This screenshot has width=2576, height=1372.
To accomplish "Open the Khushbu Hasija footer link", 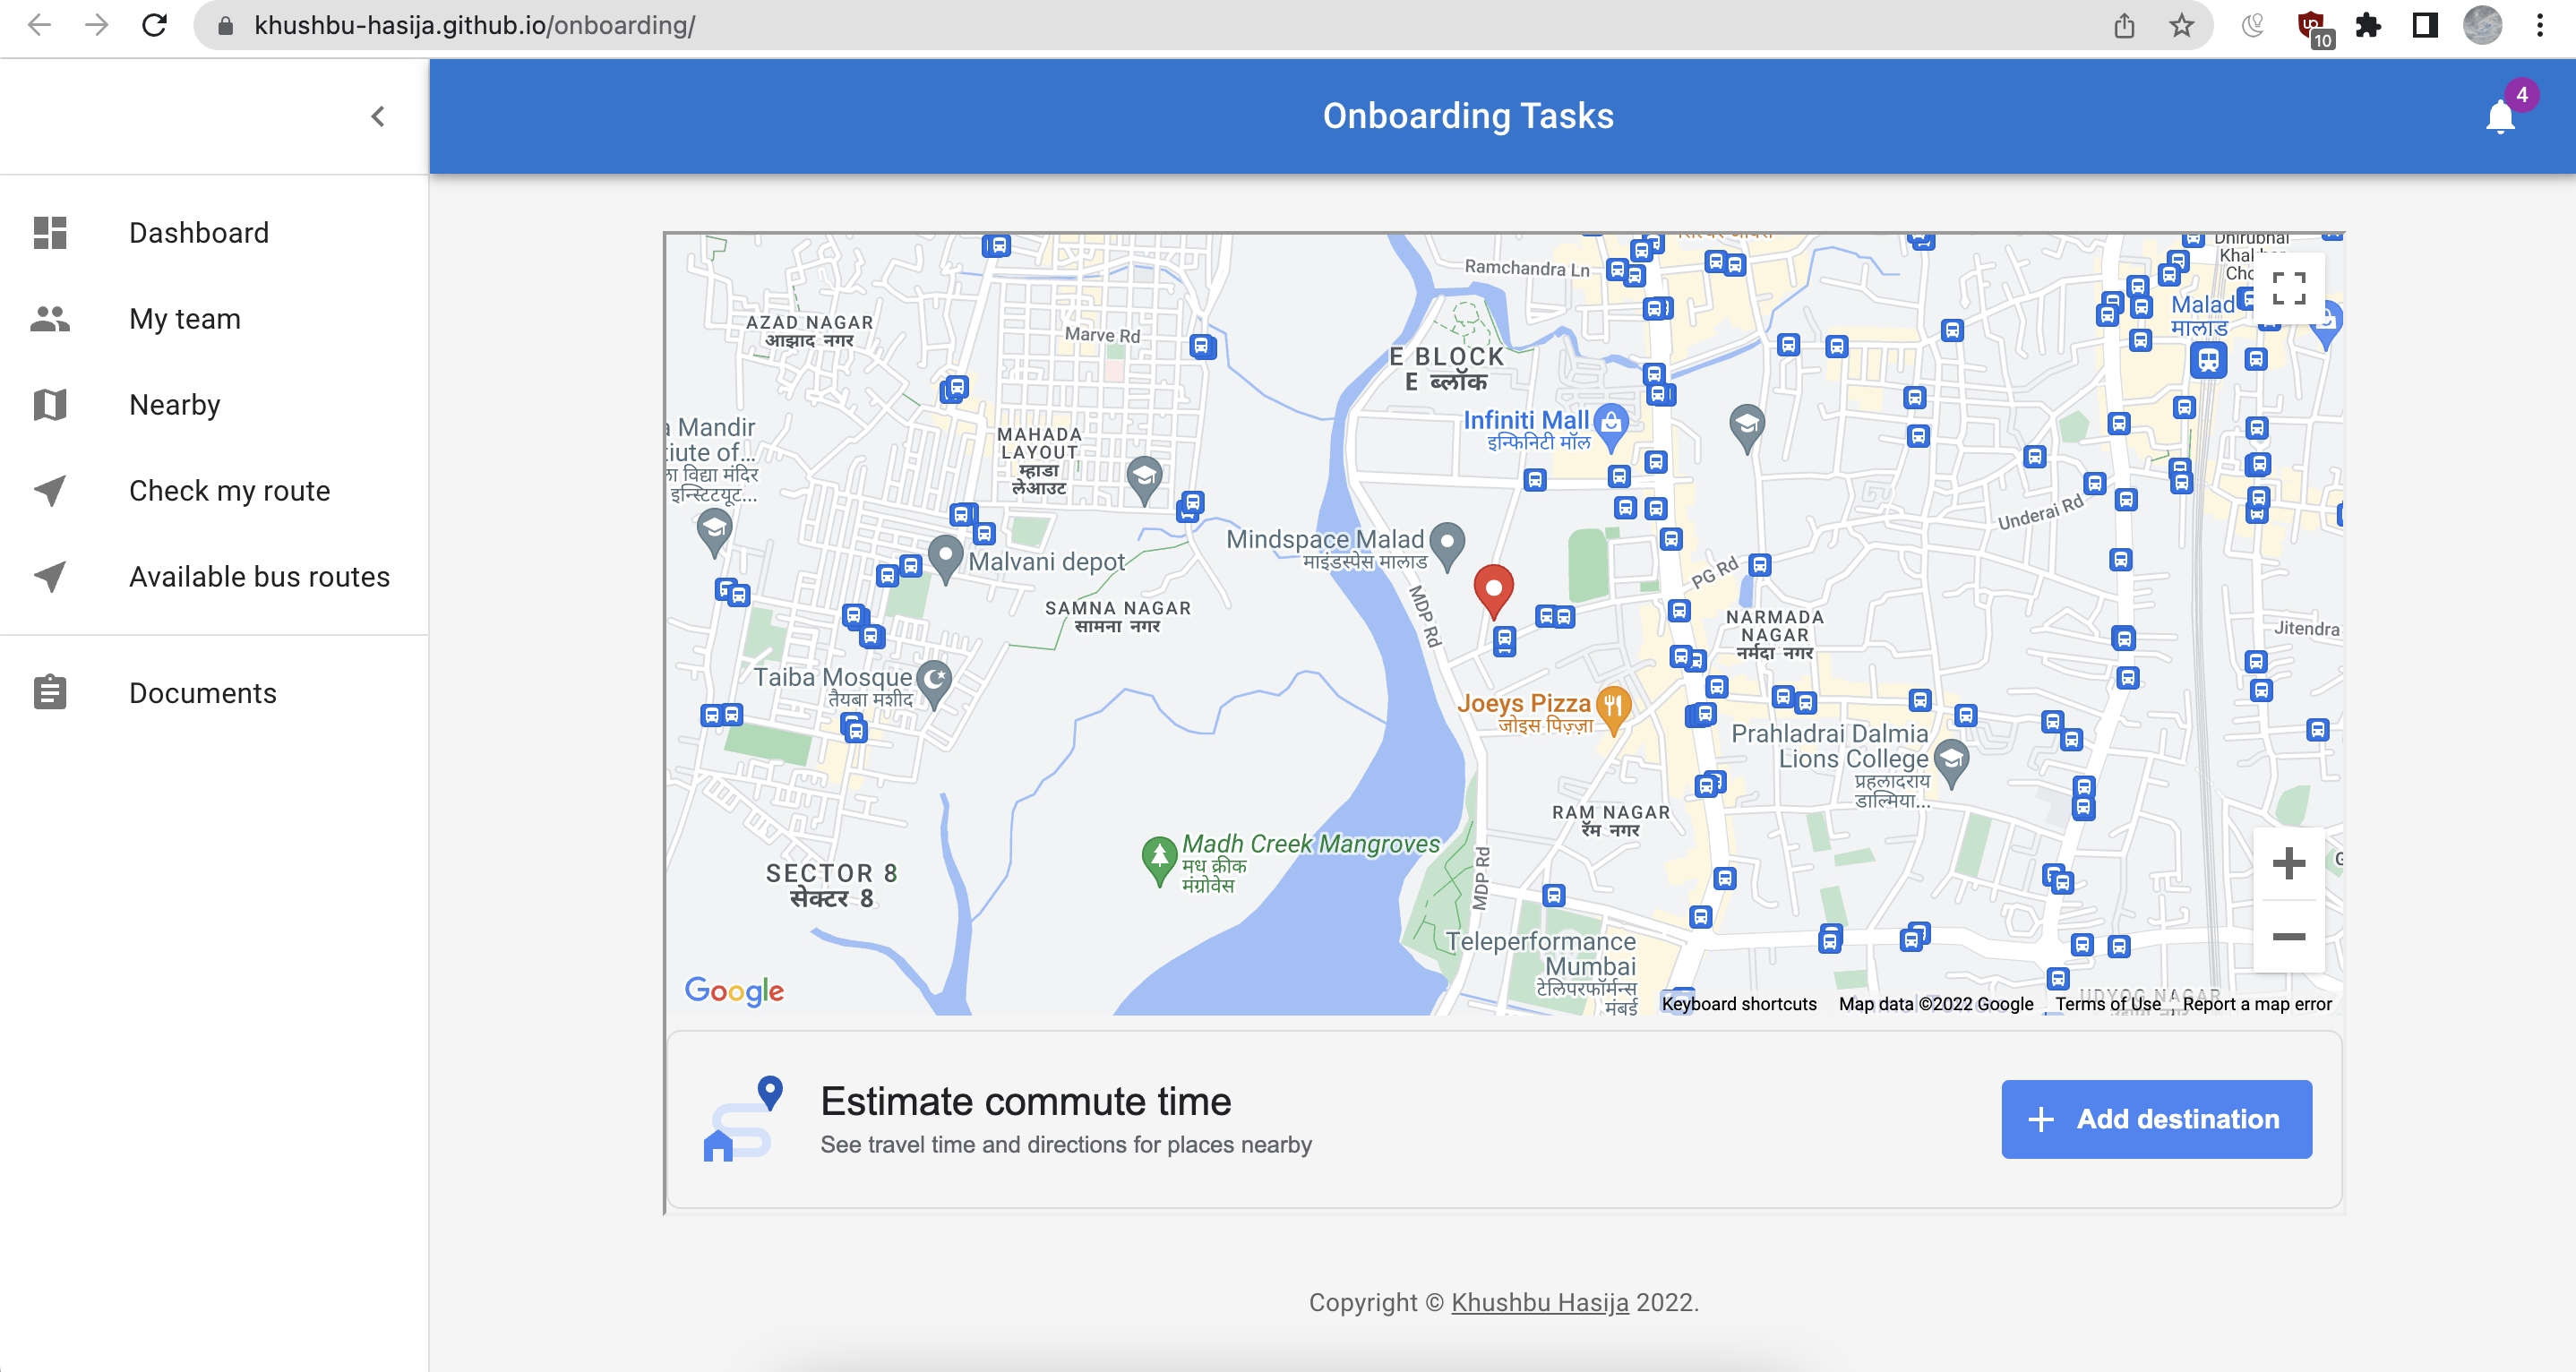I will click(1539, 1302).
